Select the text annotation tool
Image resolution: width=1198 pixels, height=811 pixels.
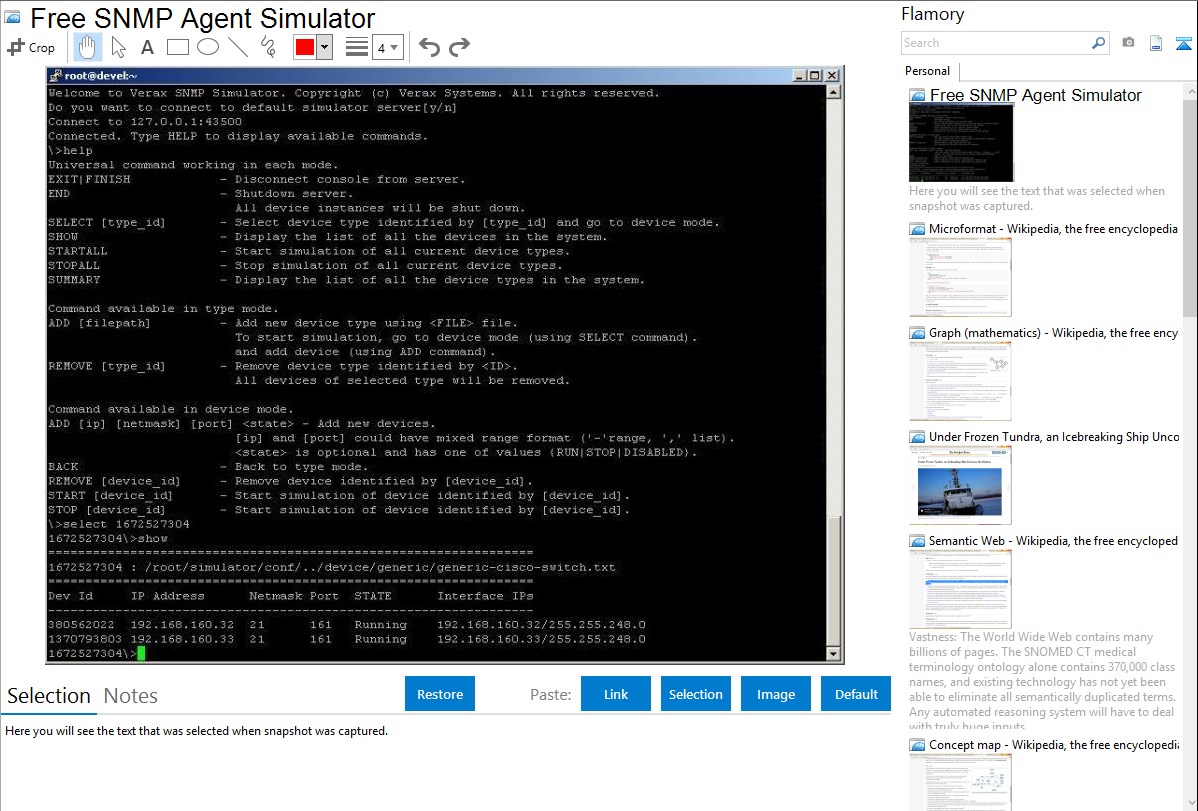(x=147, y=47)
